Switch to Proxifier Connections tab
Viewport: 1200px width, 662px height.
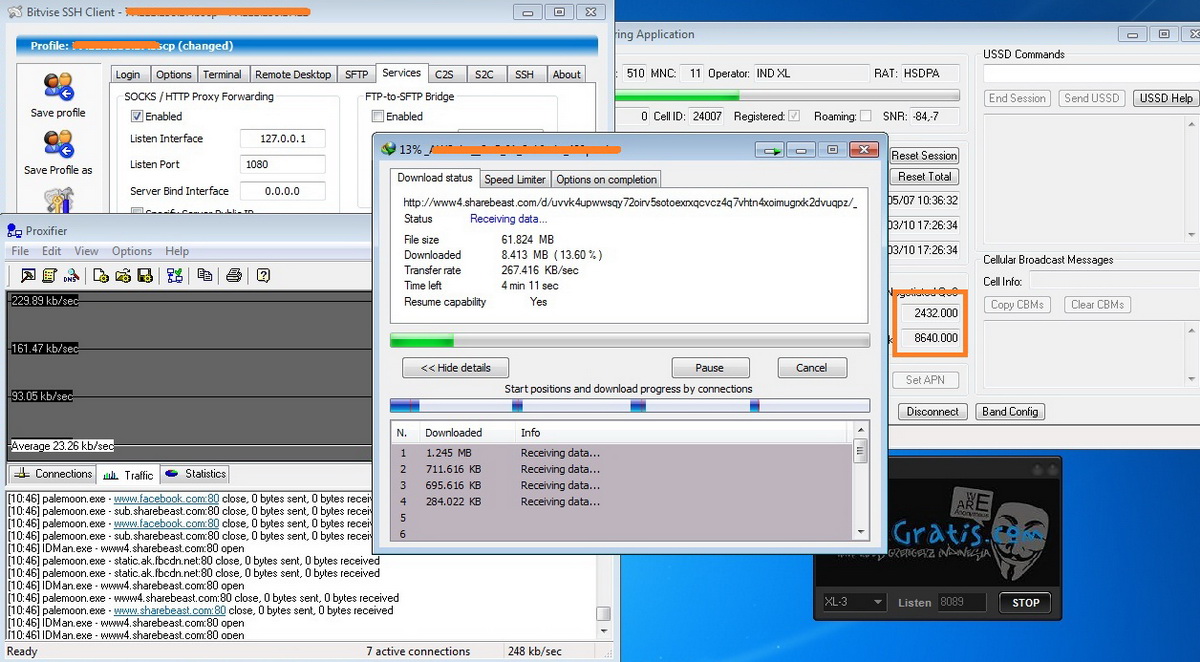coord(53,474)
